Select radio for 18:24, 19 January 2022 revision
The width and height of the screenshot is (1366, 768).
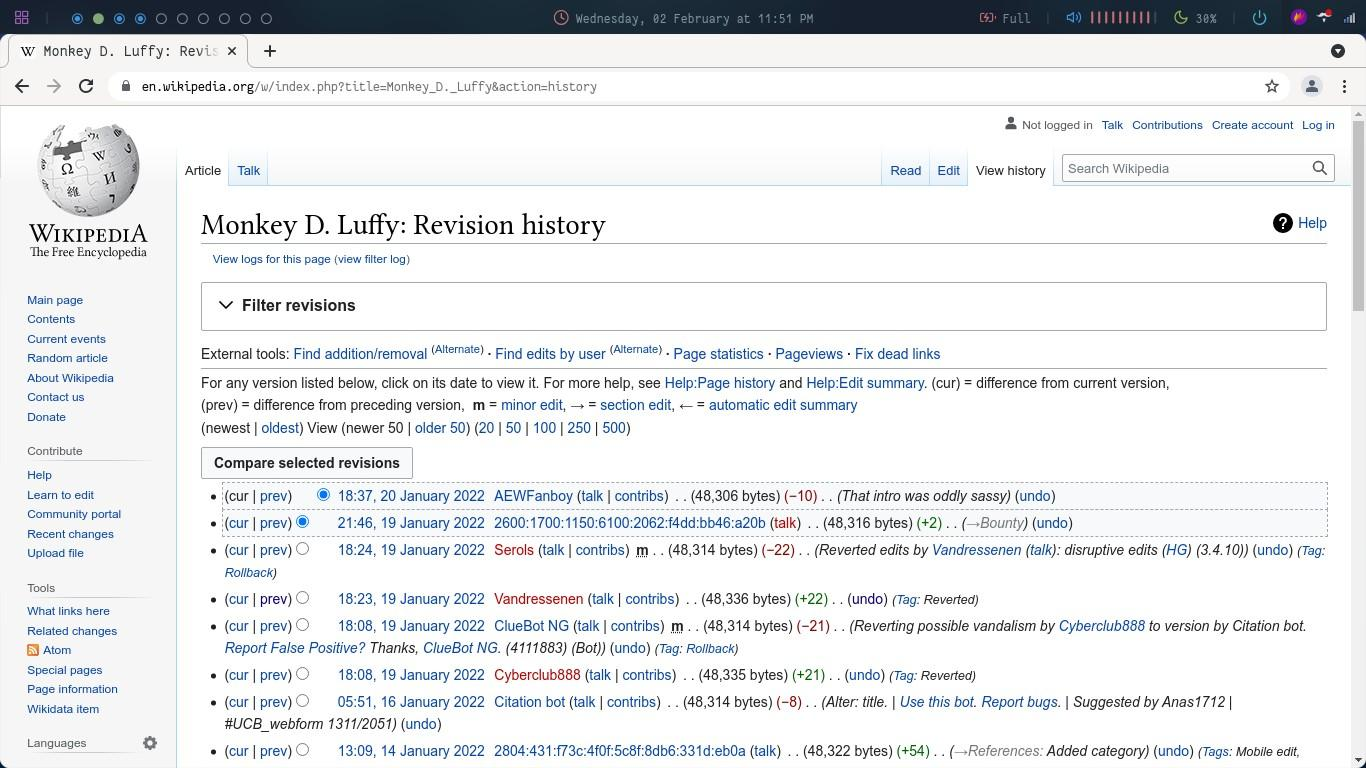(302, 549)
